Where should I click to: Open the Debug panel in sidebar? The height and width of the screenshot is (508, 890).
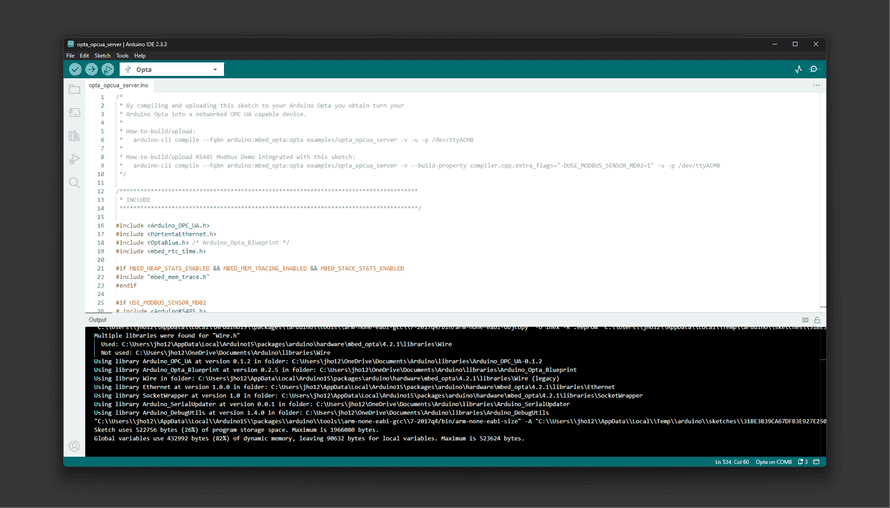74,160
